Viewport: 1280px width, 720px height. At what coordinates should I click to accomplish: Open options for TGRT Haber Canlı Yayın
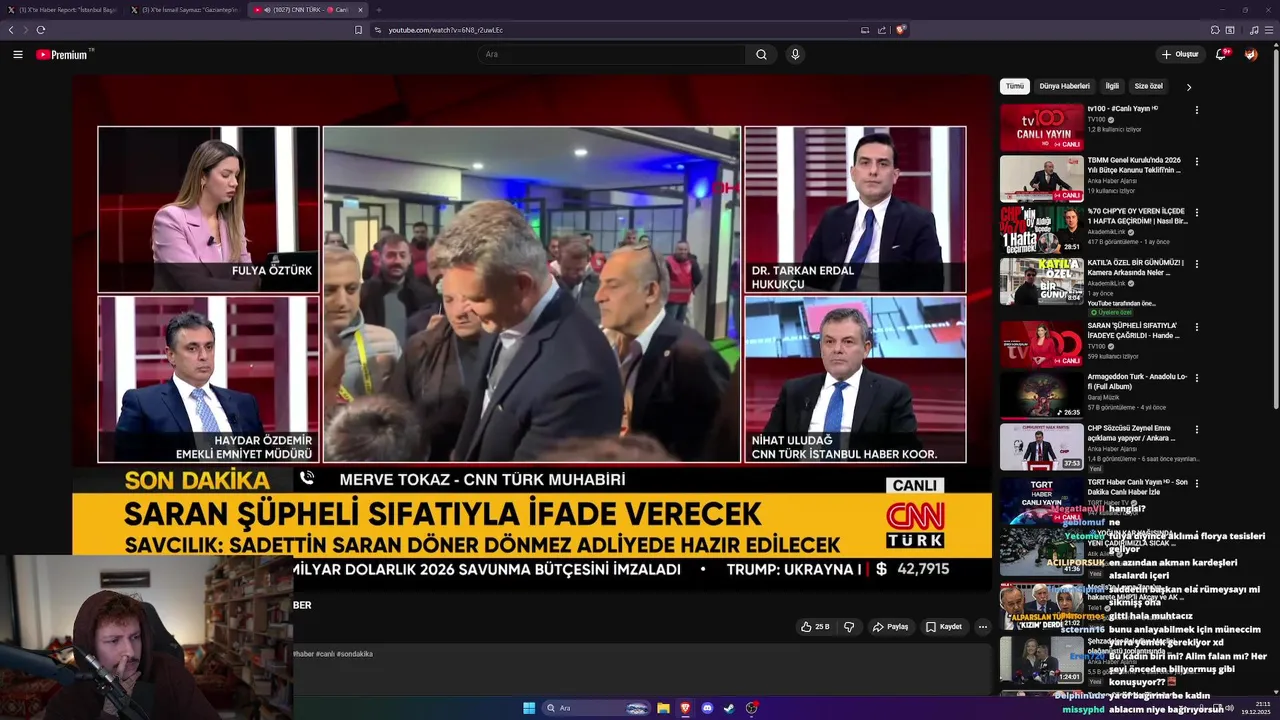[x=1197, y=483]
